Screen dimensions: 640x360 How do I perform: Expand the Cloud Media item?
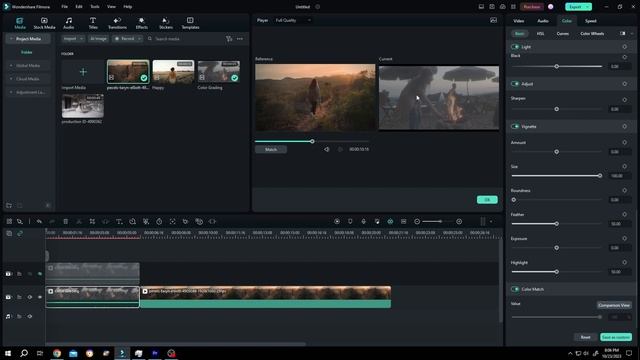(11, 79)
